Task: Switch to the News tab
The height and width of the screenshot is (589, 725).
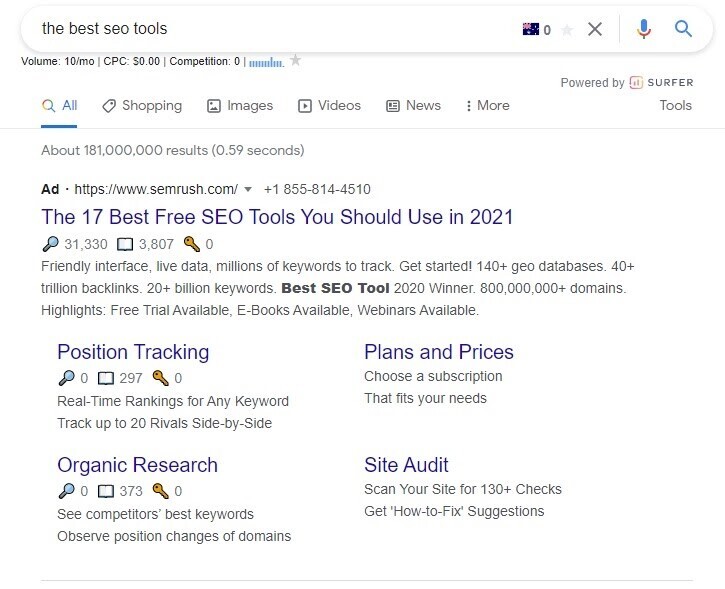Action: pyautogui.click(x=413, y=105)
